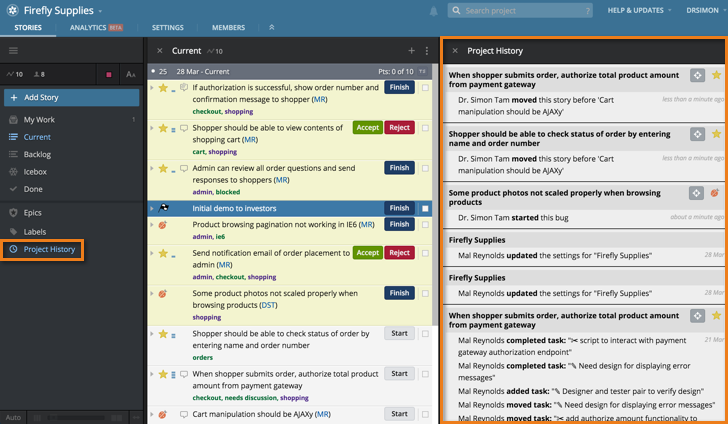Close the Project History panel

455,51
